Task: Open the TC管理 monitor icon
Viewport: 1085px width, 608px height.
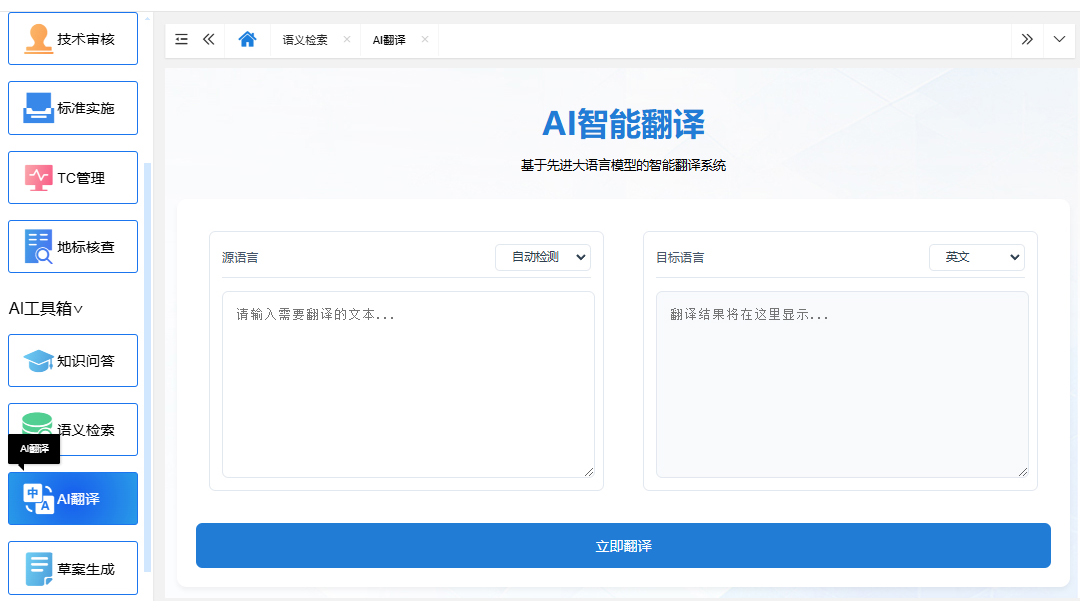Action: [x=38, y=178]
